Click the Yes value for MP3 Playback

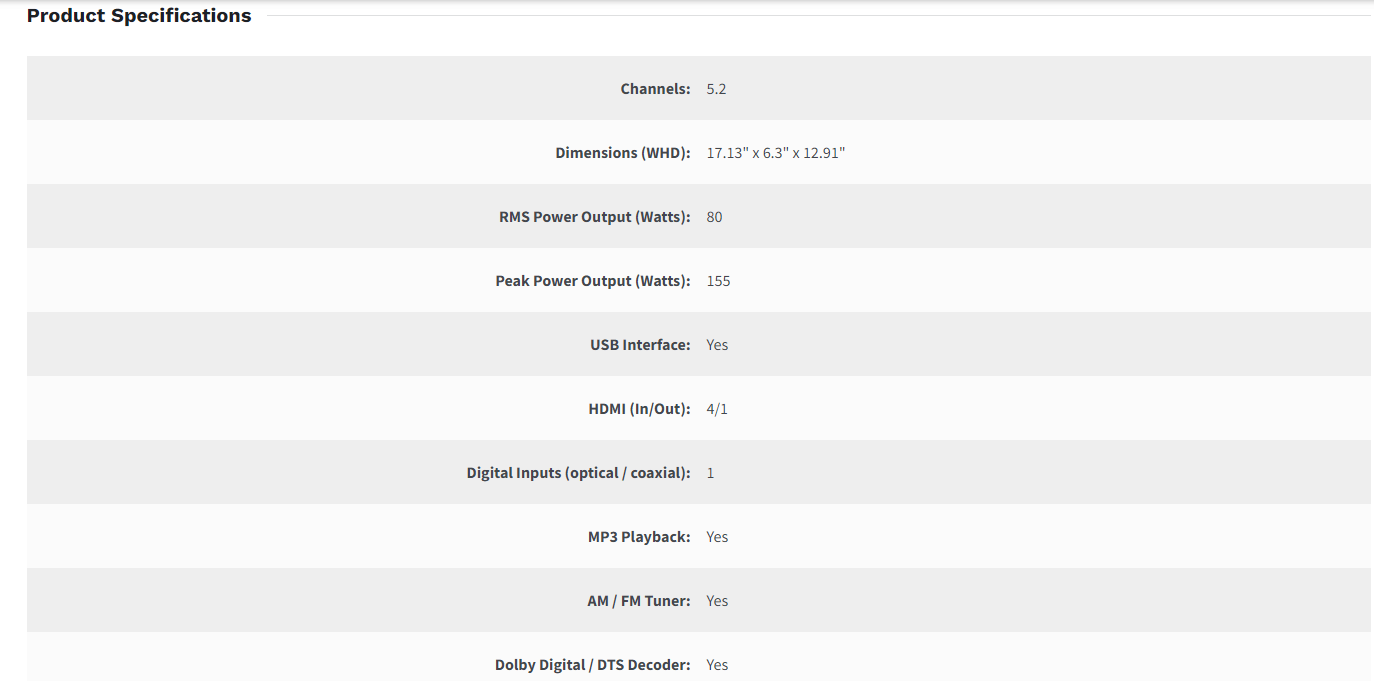tap(717, 537)
